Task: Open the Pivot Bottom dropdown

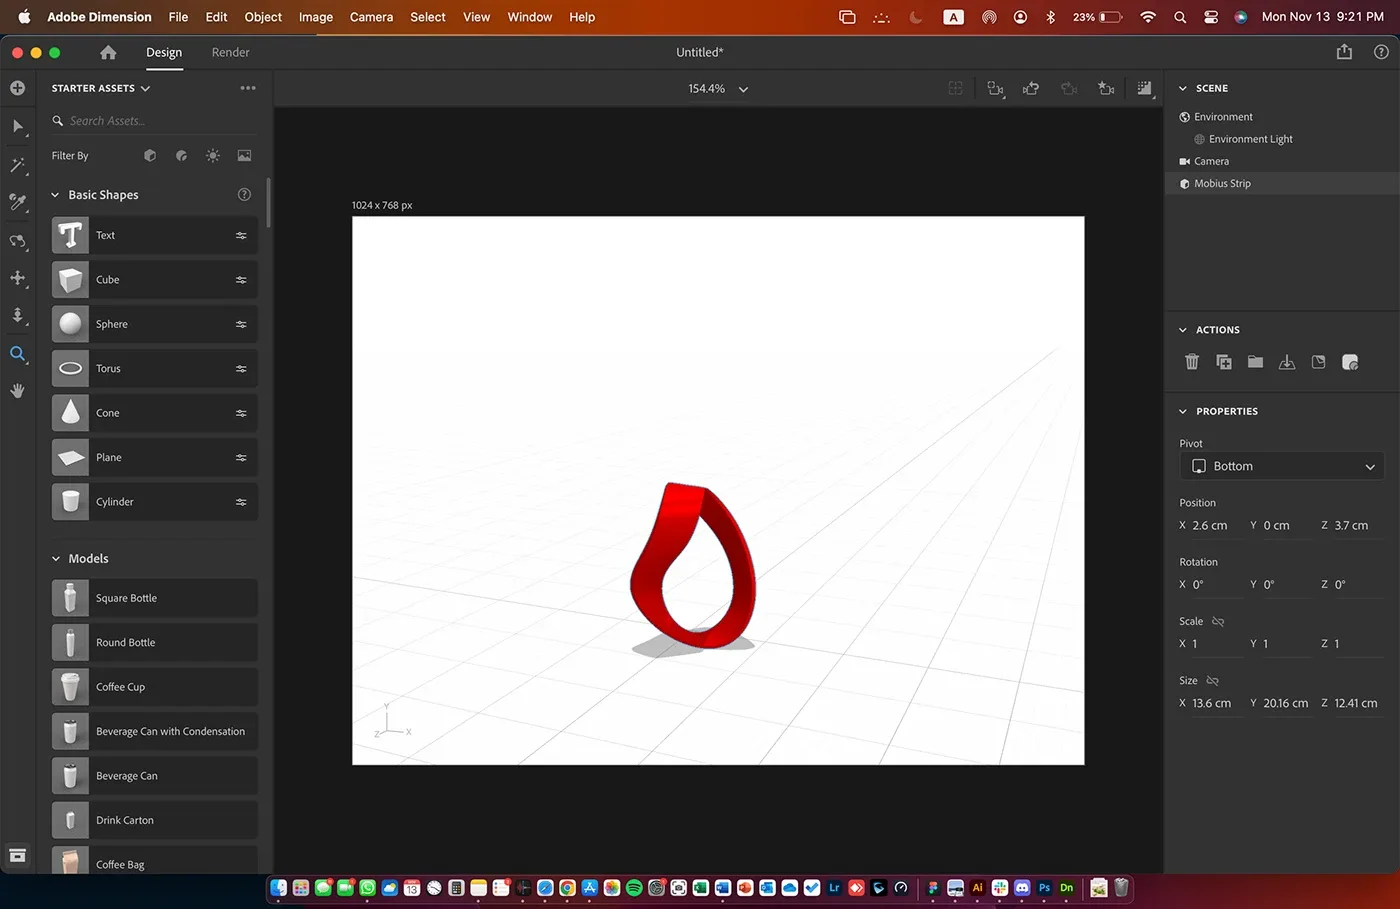Action: [1282, 466]
